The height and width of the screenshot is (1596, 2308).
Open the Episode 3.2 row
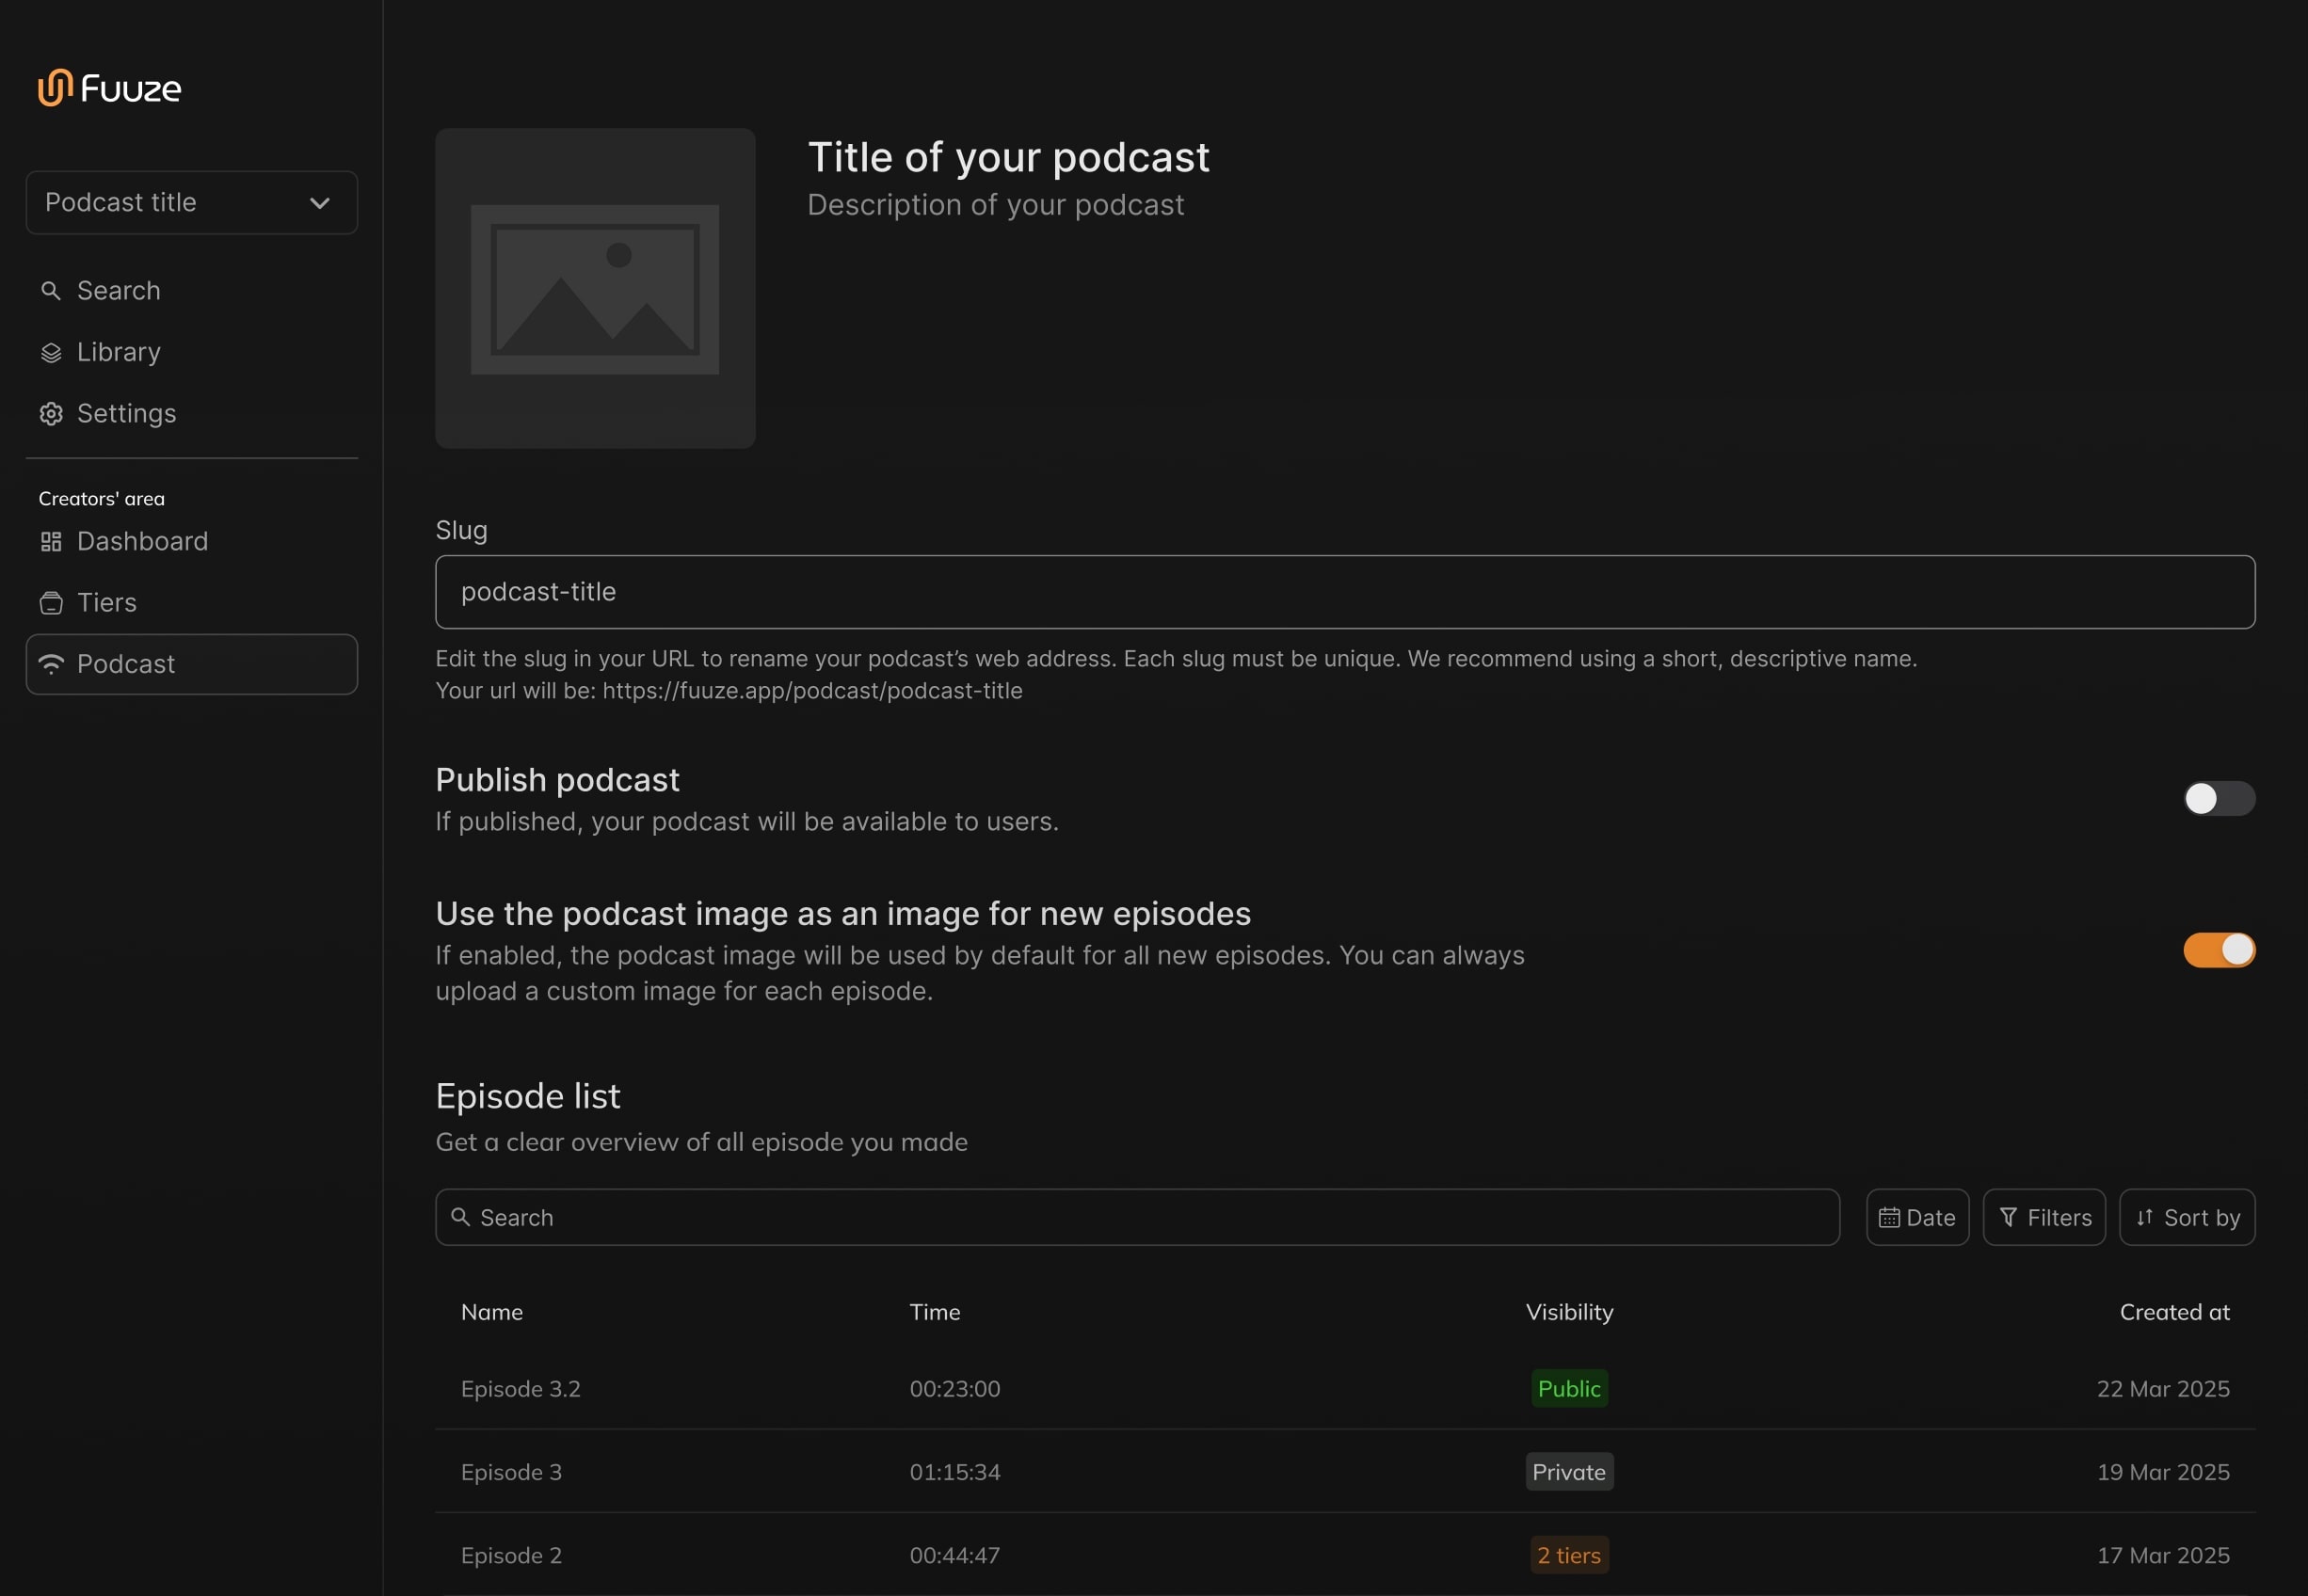(520, 1389)
